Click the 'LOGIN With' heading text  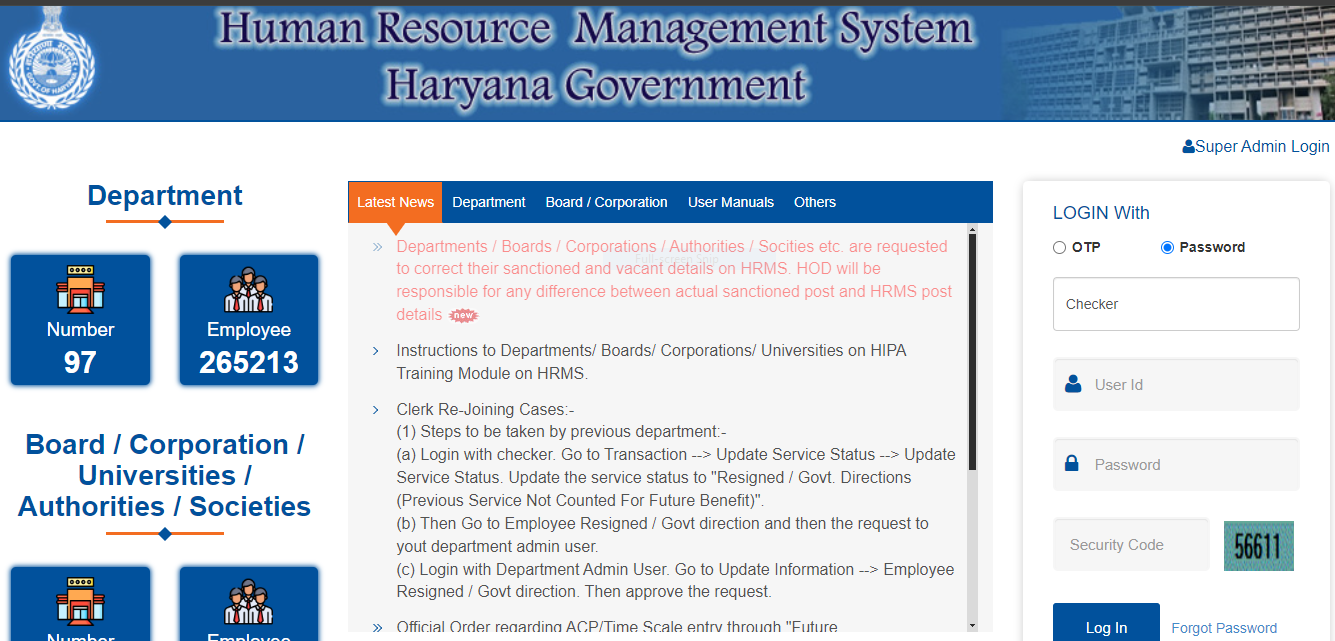[1101, 213]
